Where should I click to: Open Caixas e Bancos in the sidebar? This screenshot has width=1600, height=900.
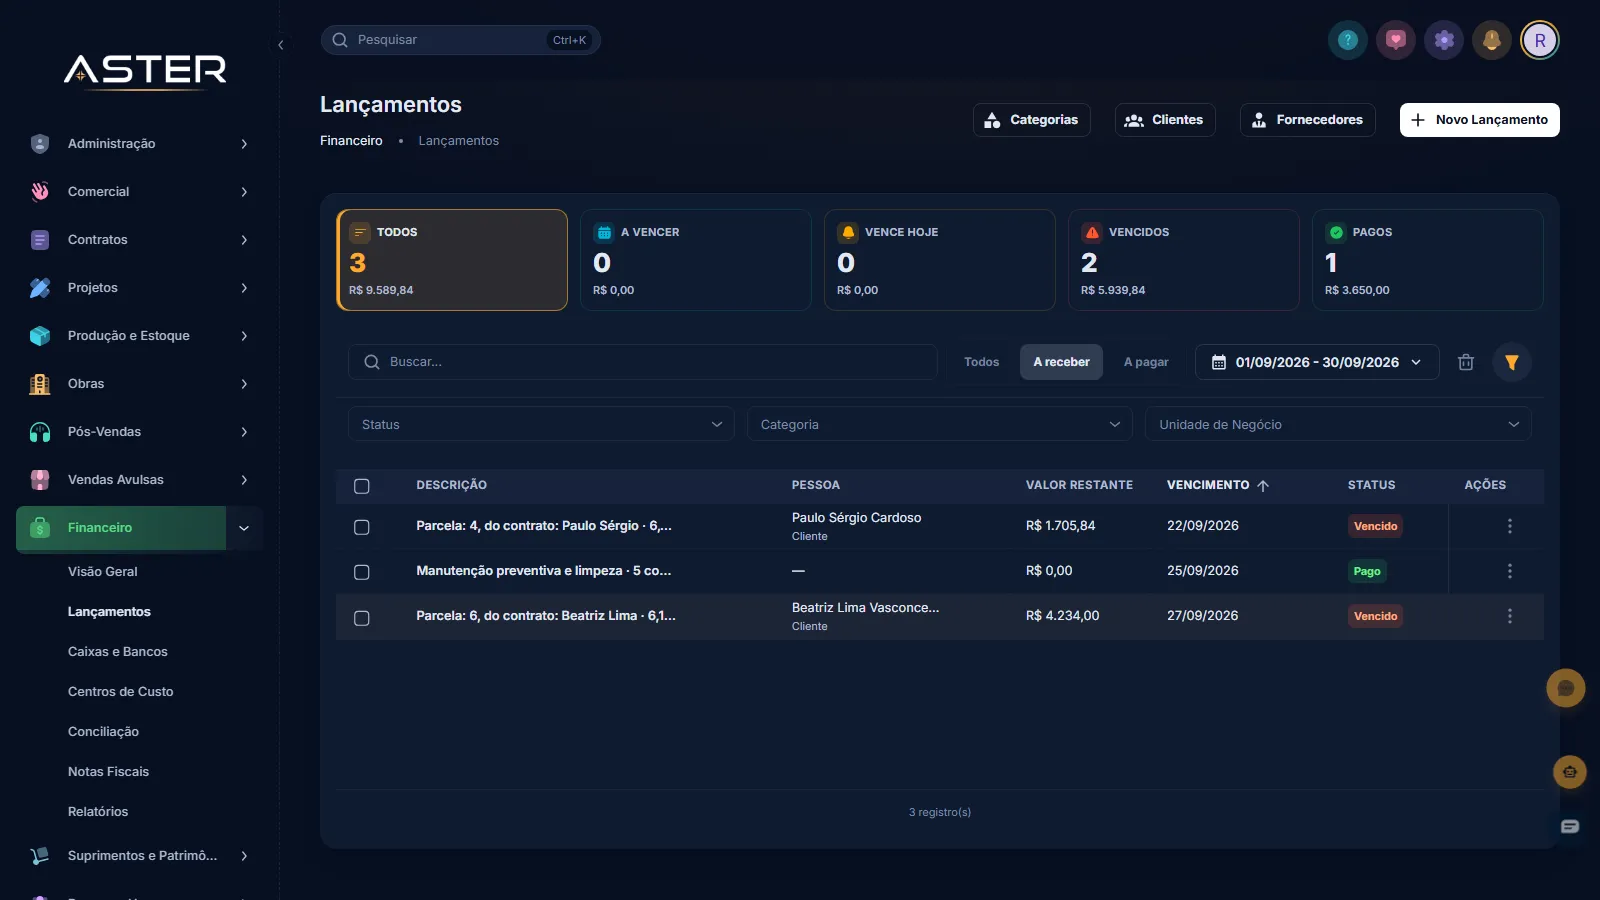(x=118, y=652)
